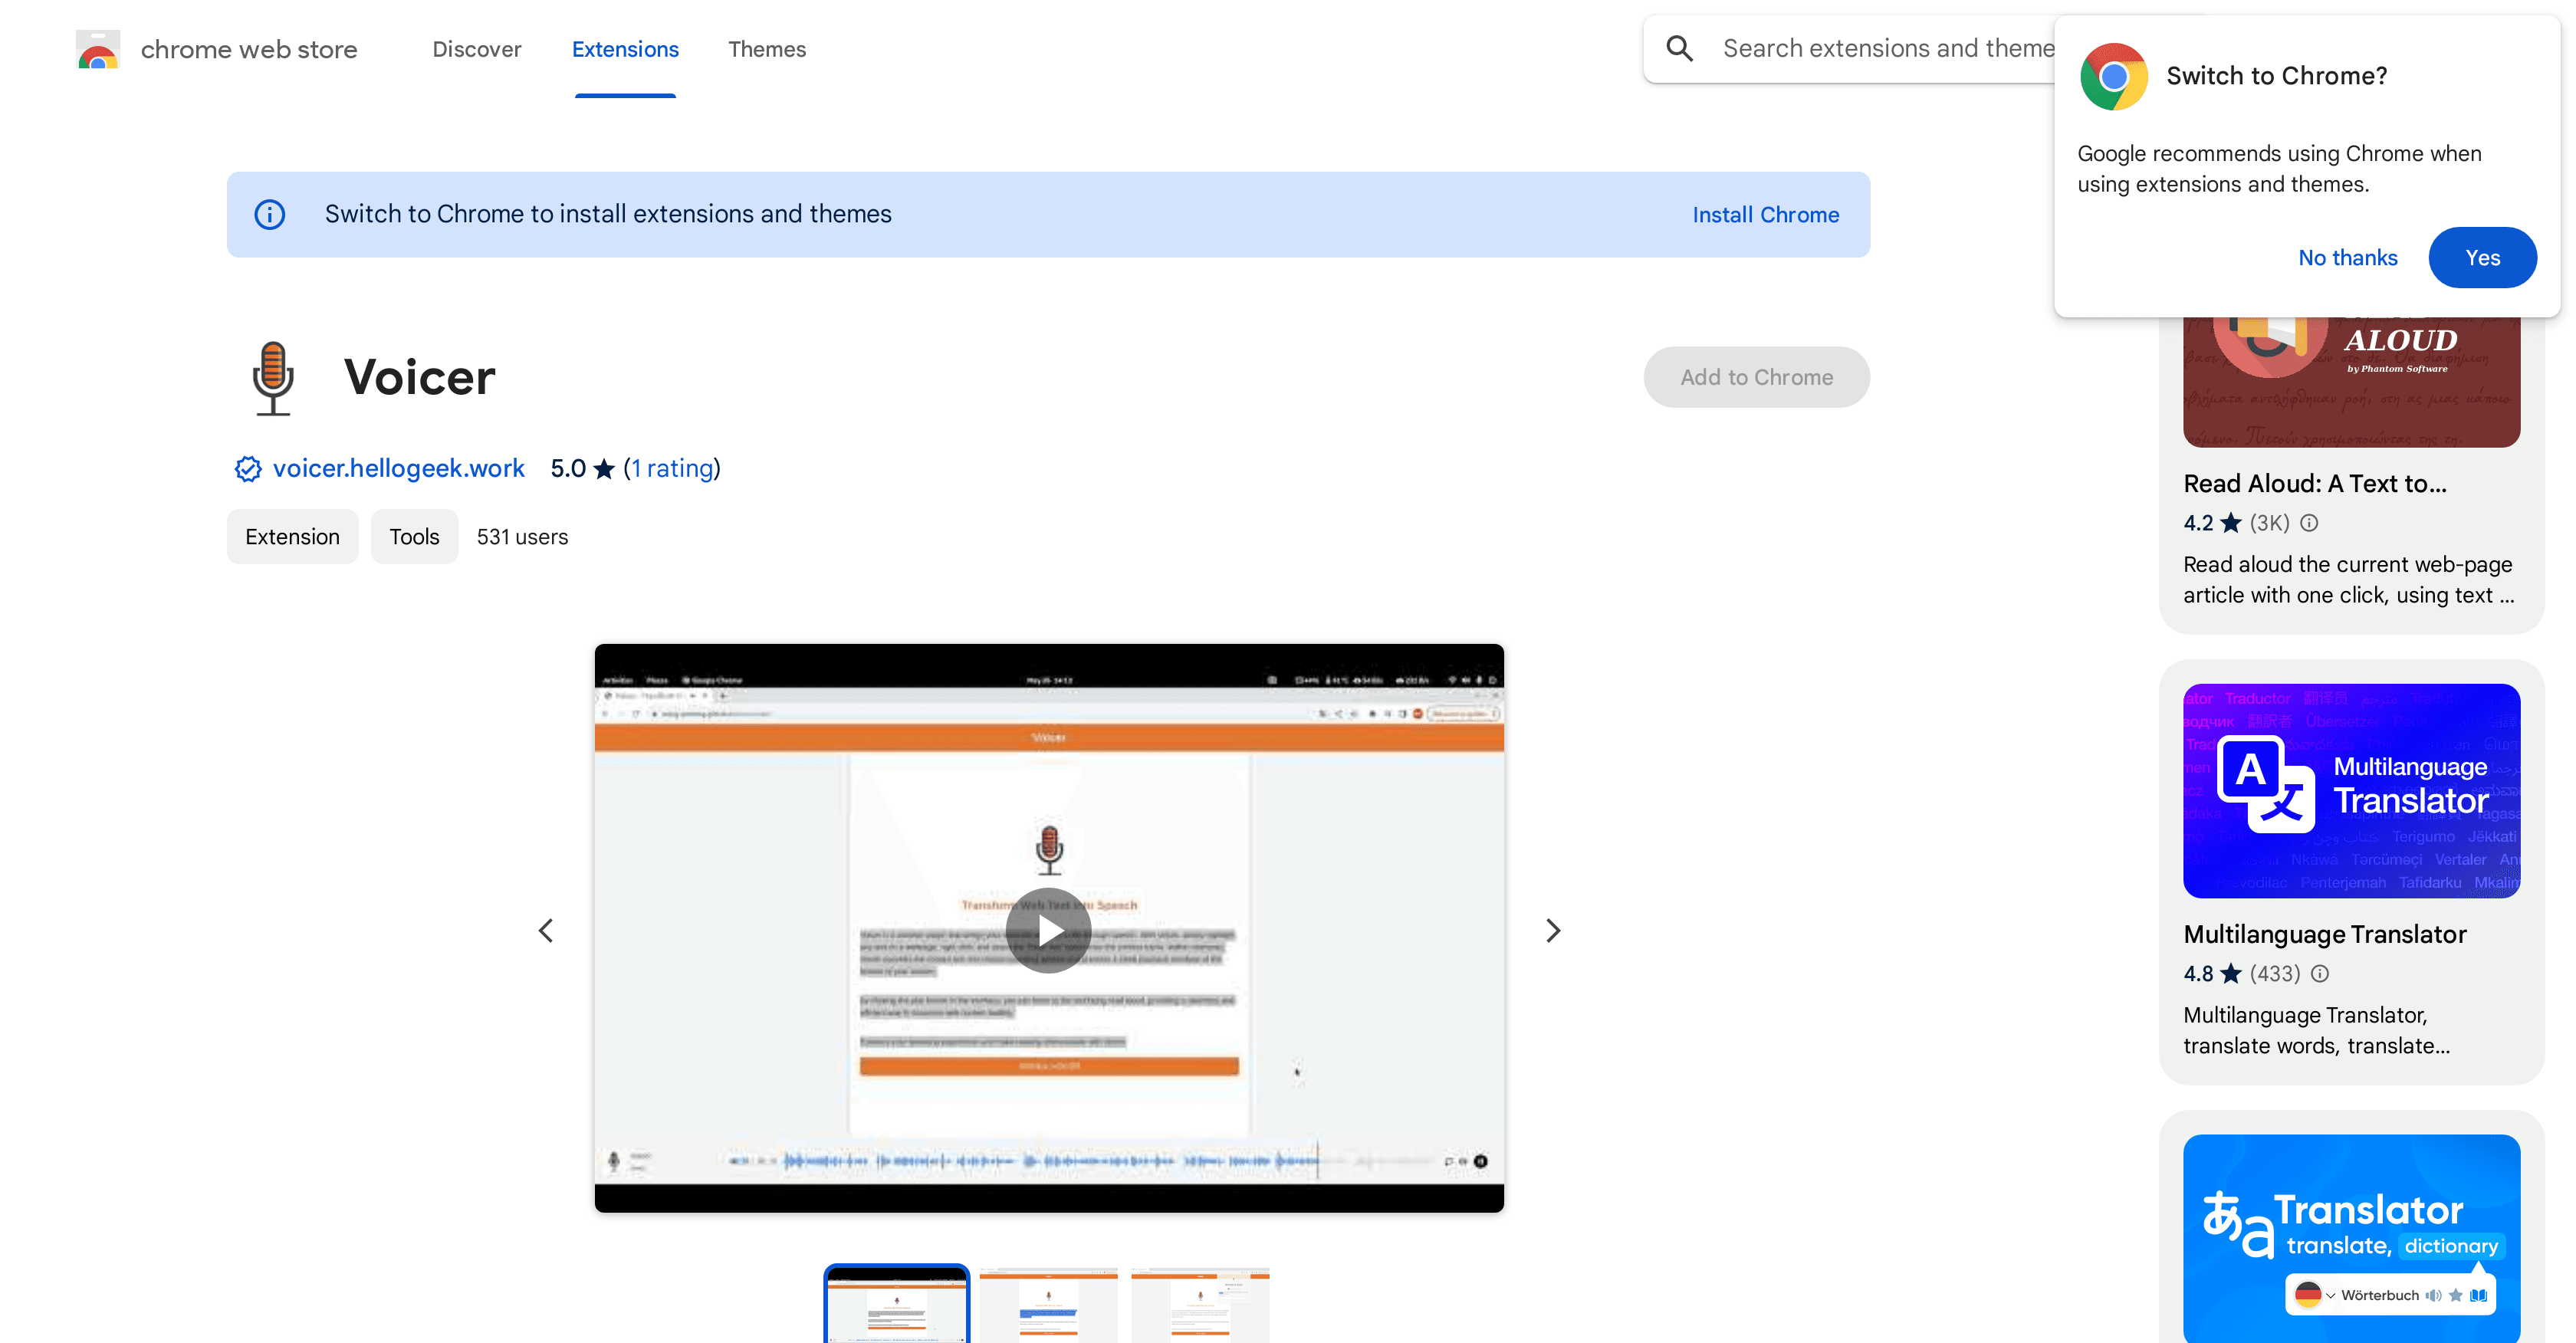The image size is (2576, 1343).
Task: Click the info icon next to Read Aloud rating
Action: (x=2309, y=522)
